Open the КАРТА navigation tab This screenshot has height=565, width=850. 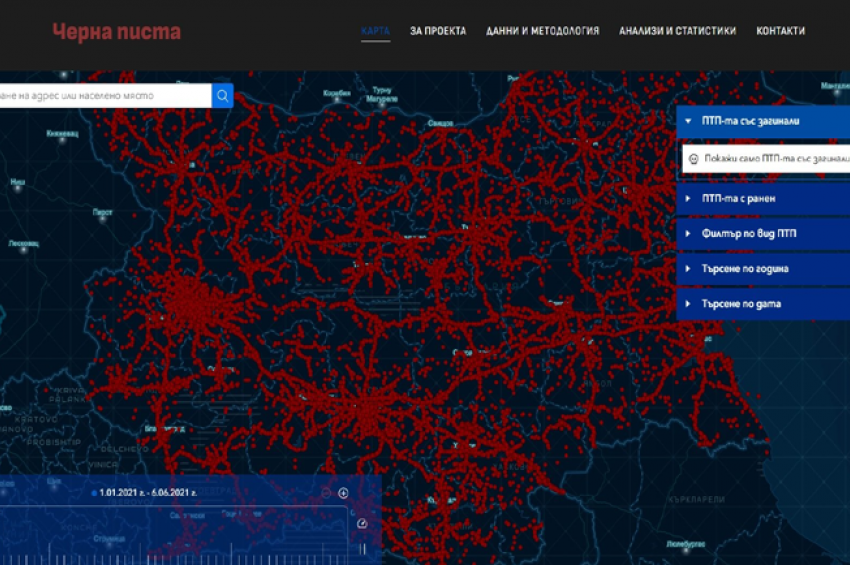(375, 31)
